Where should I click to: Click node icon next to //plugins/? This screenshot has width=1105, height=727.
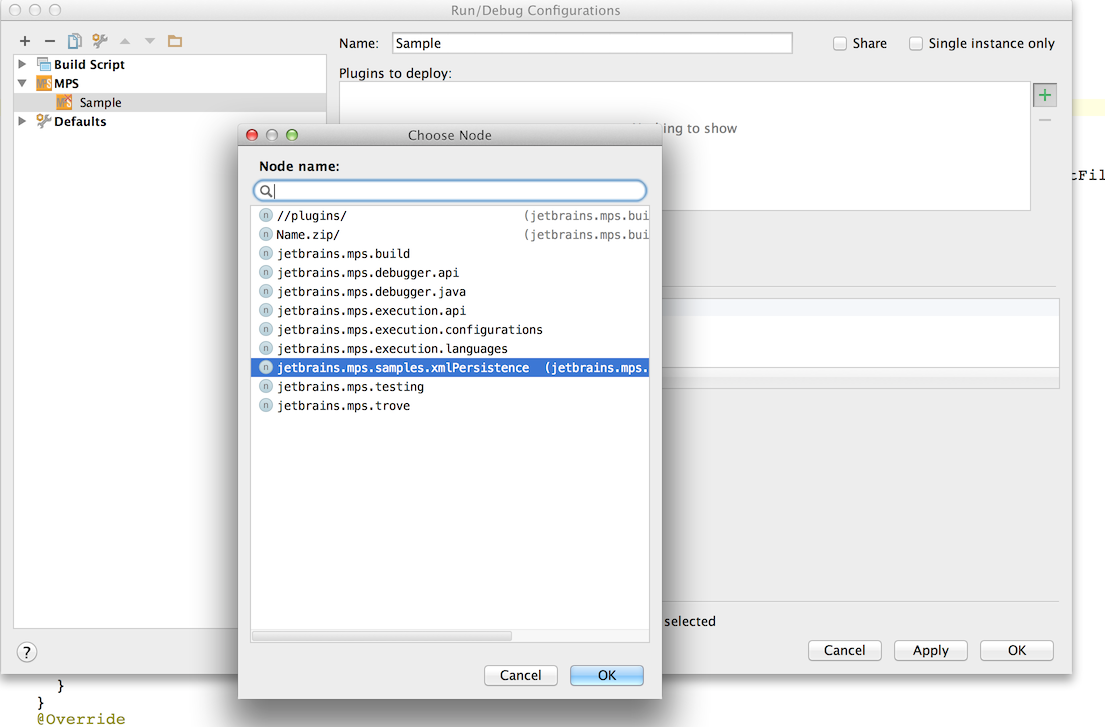tap(266, 216)
